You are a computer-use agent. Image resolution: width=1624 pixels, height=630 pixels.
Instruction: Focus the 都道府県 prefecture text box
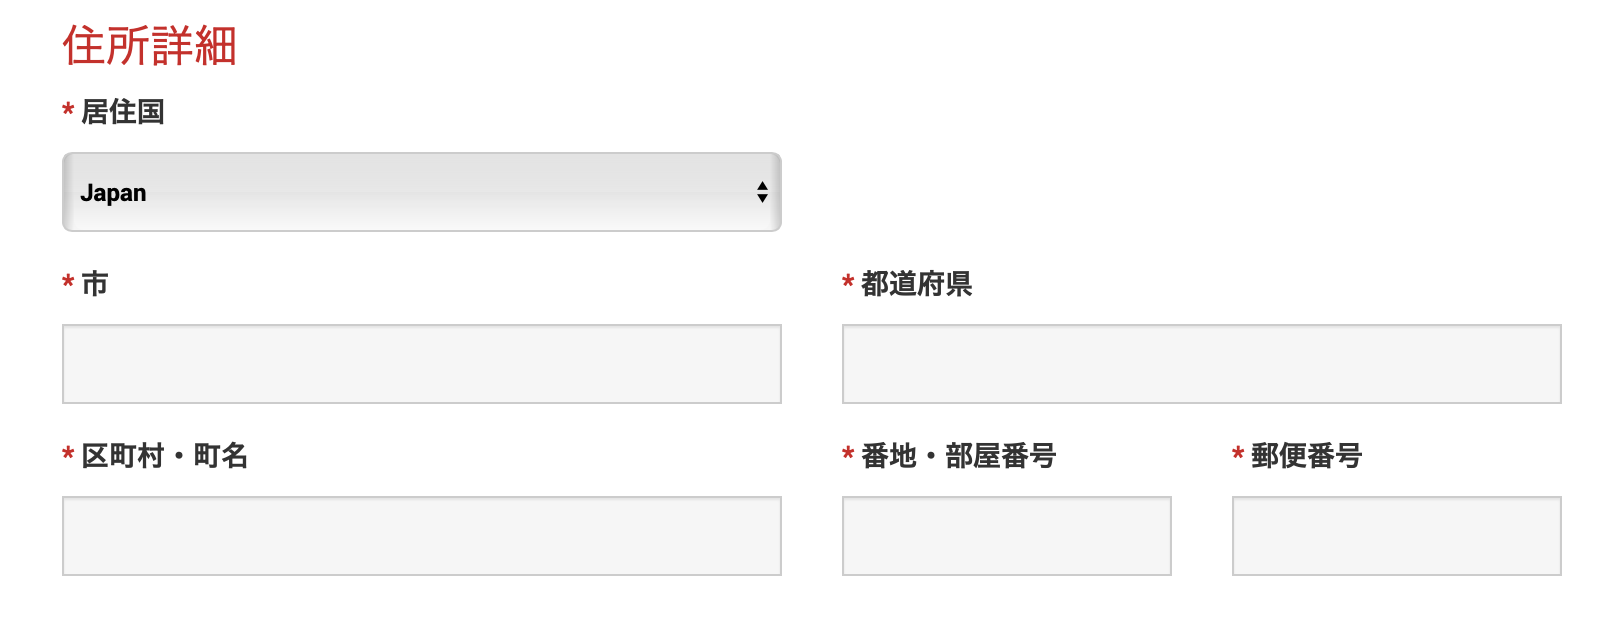(1201, 364)
